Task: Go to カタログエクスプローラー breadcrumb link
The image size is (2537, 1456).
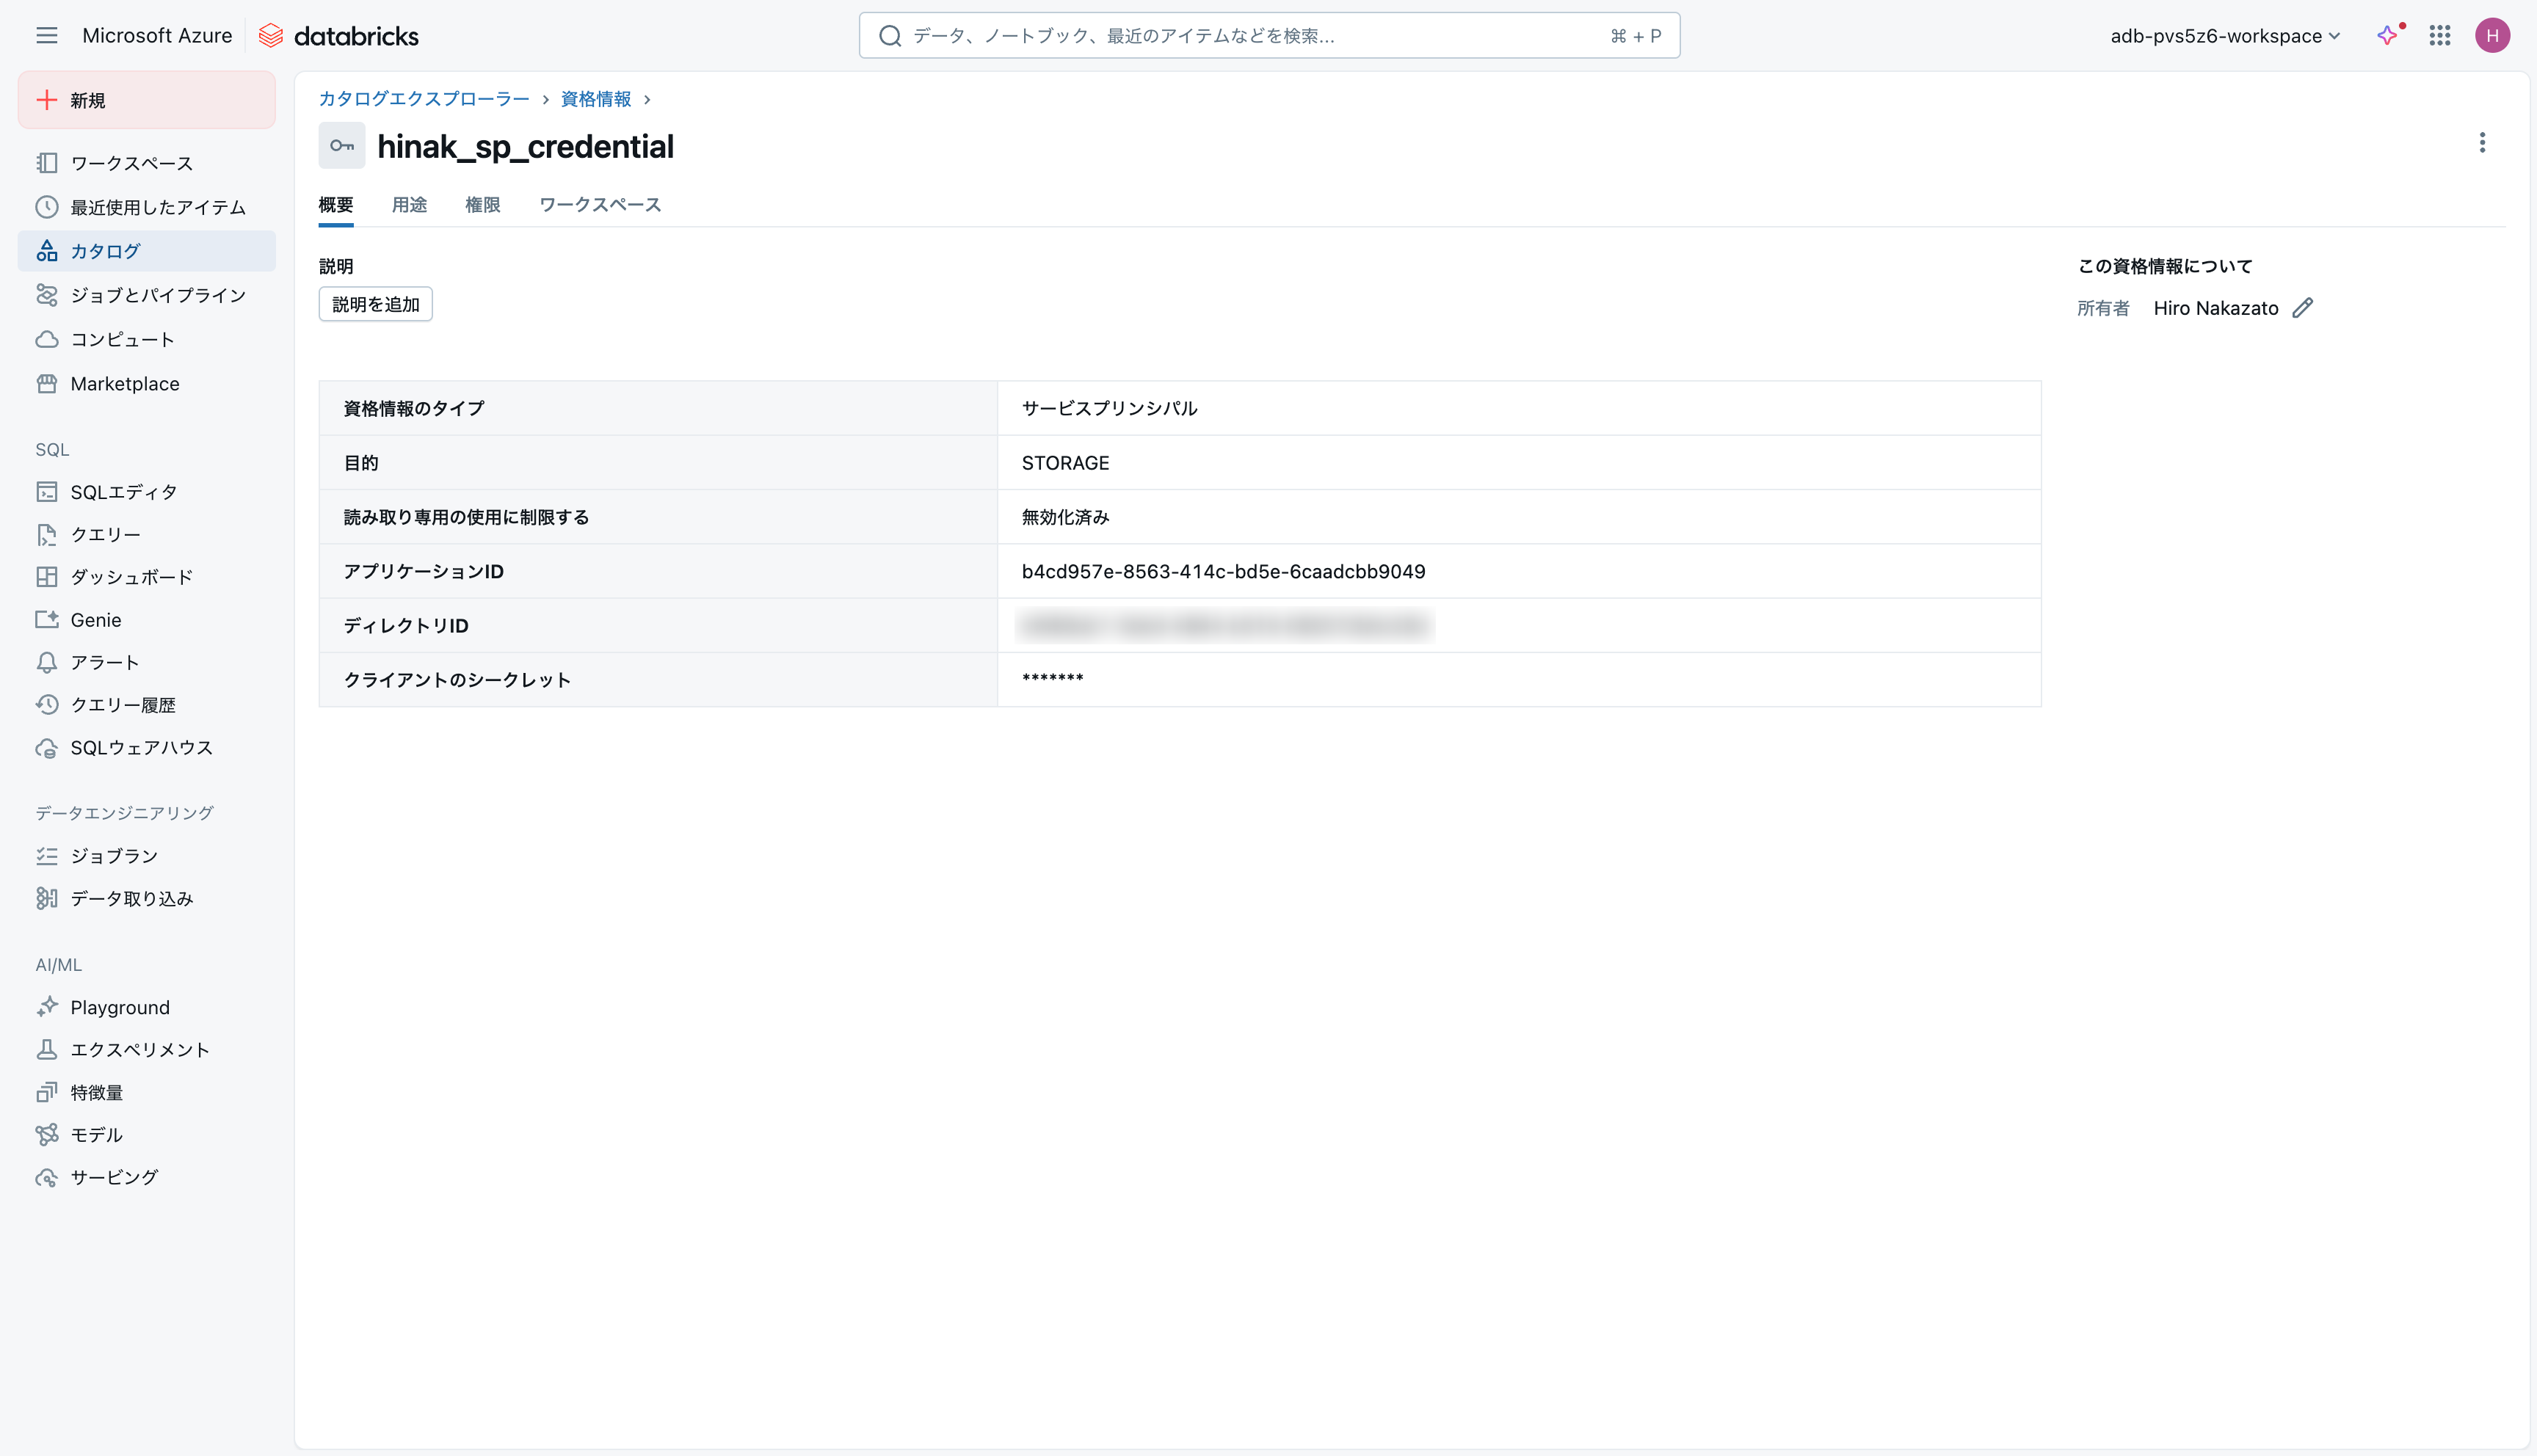Action: pyautogui.click(x=424, y=99)
